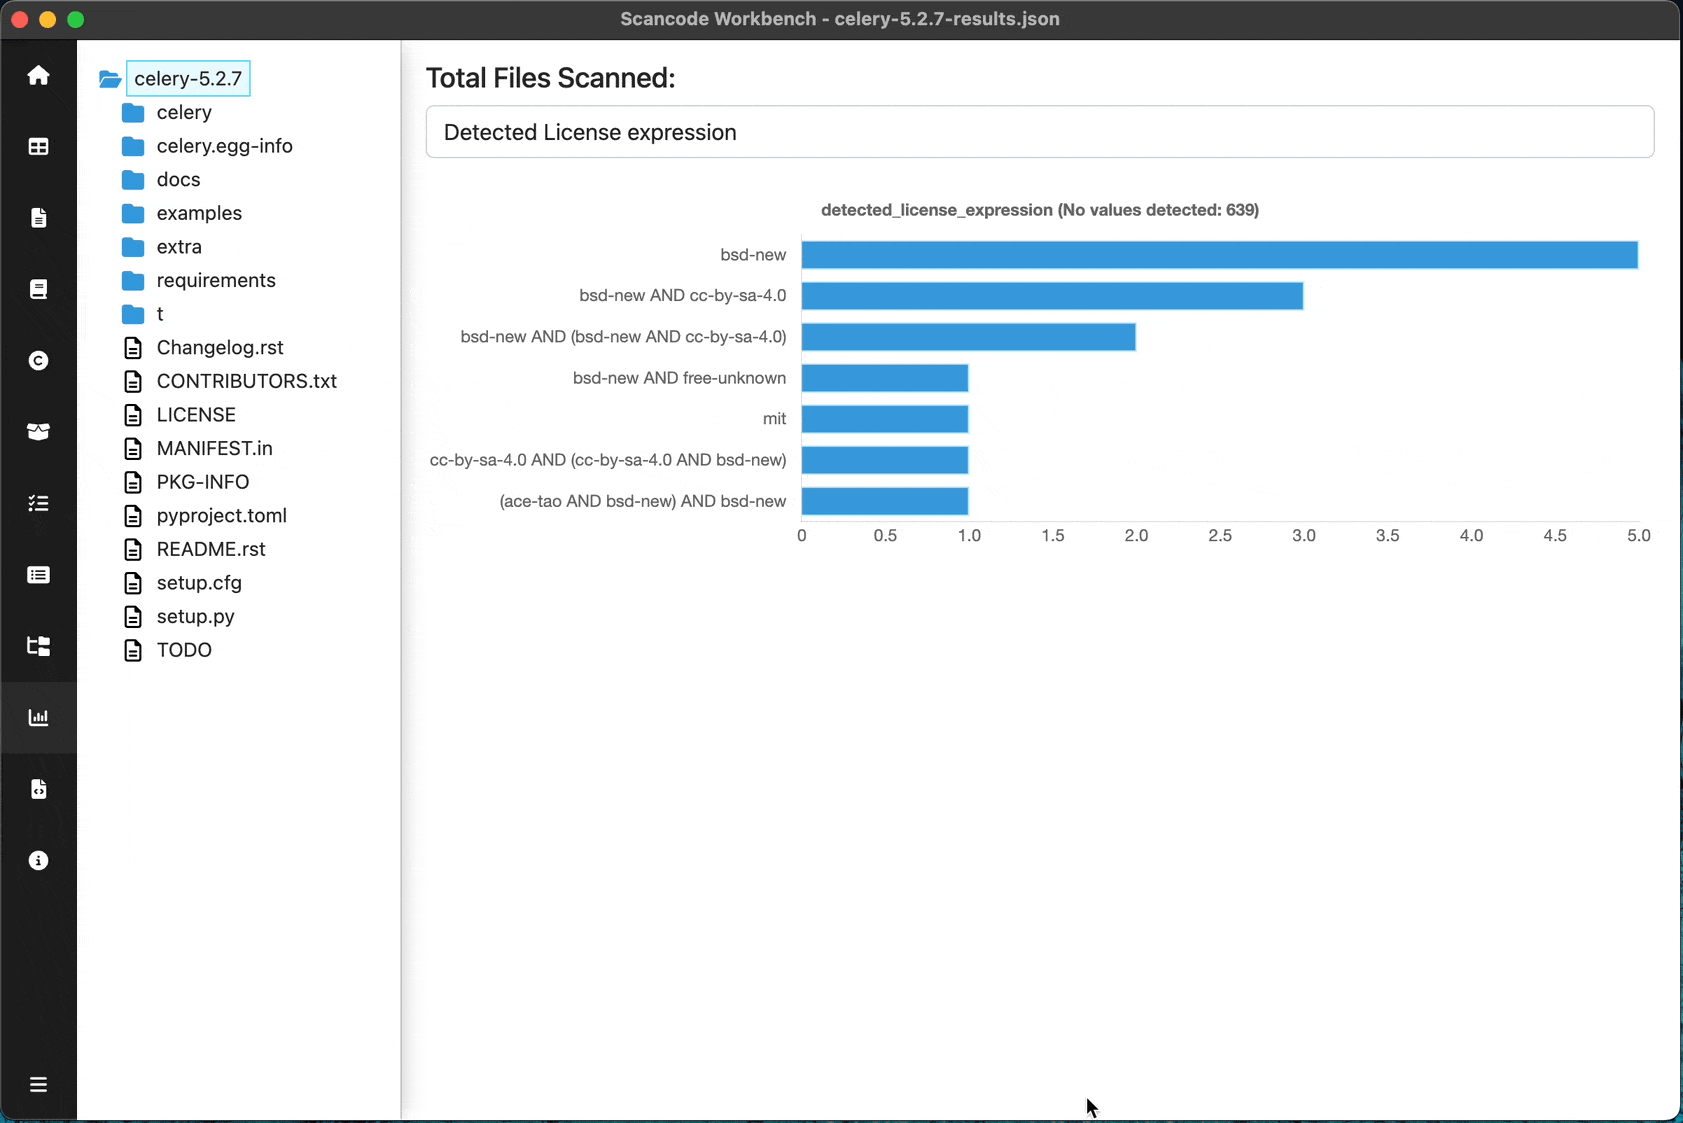Select pyproject.toml in the file tree
1683x1123 pixels.
pyautogui.click(x=221, y=516)
